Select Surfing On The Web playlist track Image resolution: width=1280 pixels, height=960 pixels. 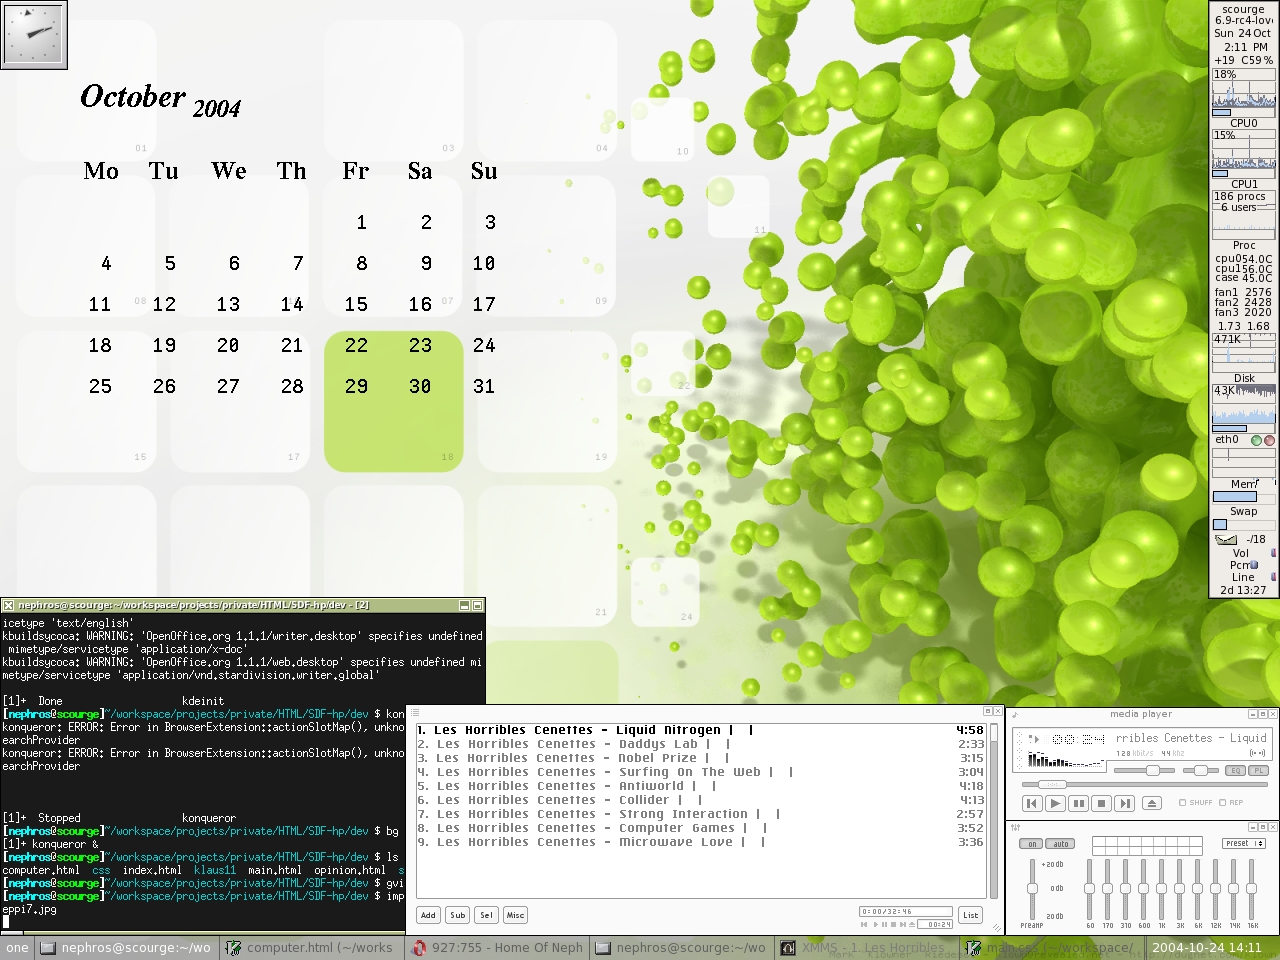pyautogui.click(x=598, y=772)
